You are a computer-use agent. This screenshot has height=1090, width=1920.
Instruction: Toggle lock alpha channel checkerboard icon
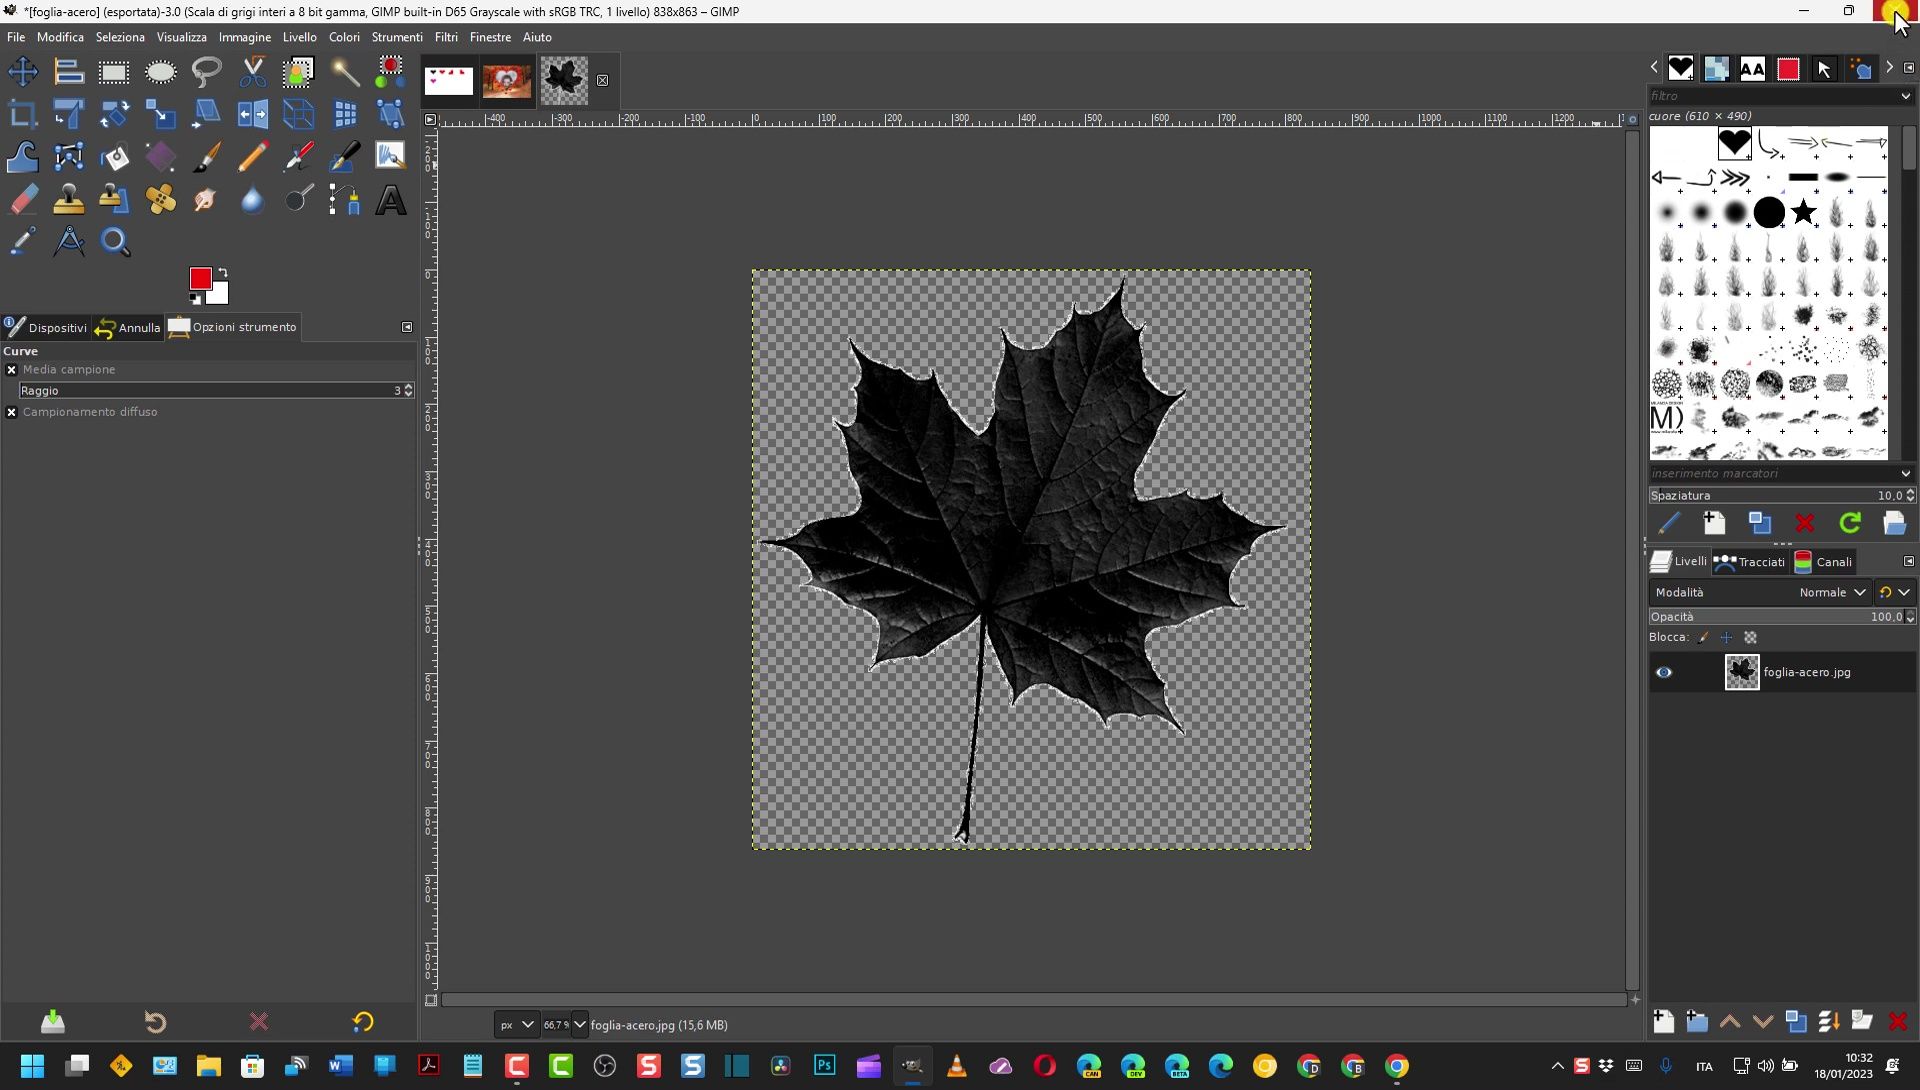coord(1750,638)
